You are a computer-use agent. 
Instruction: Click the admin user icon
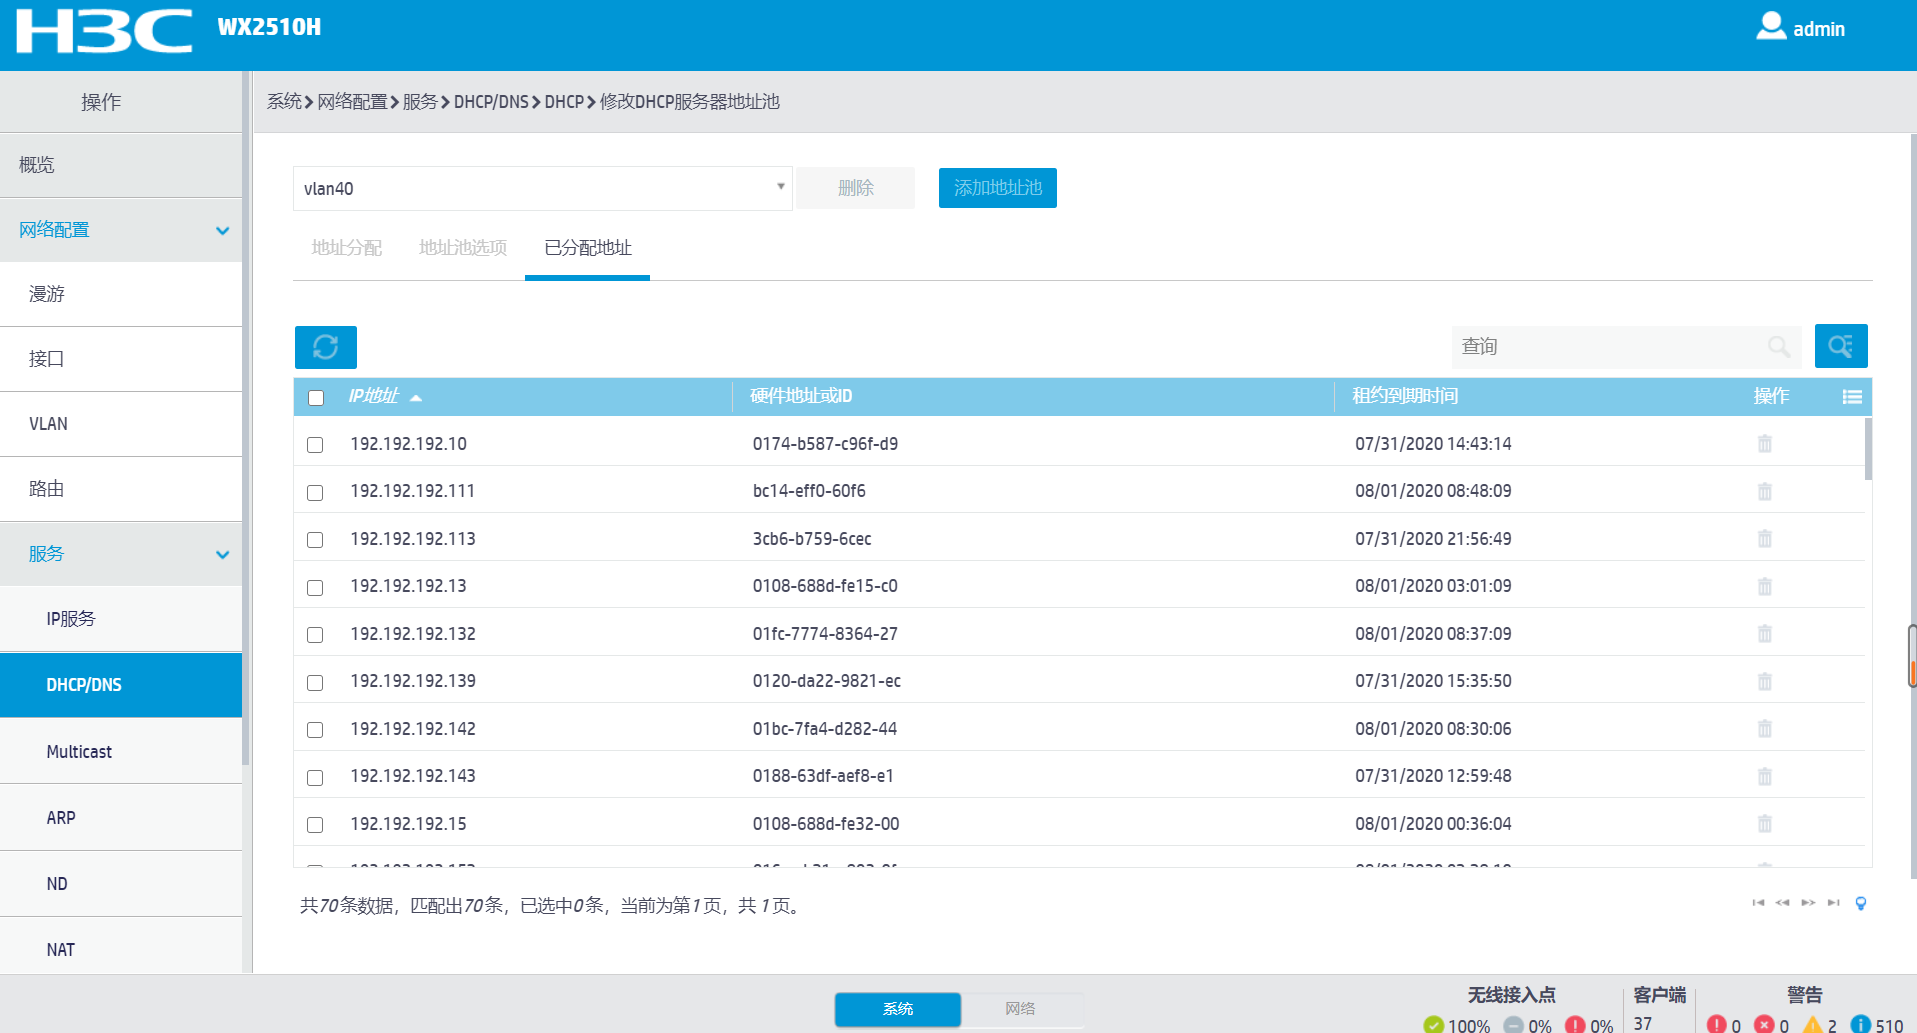click(1771, 26)
